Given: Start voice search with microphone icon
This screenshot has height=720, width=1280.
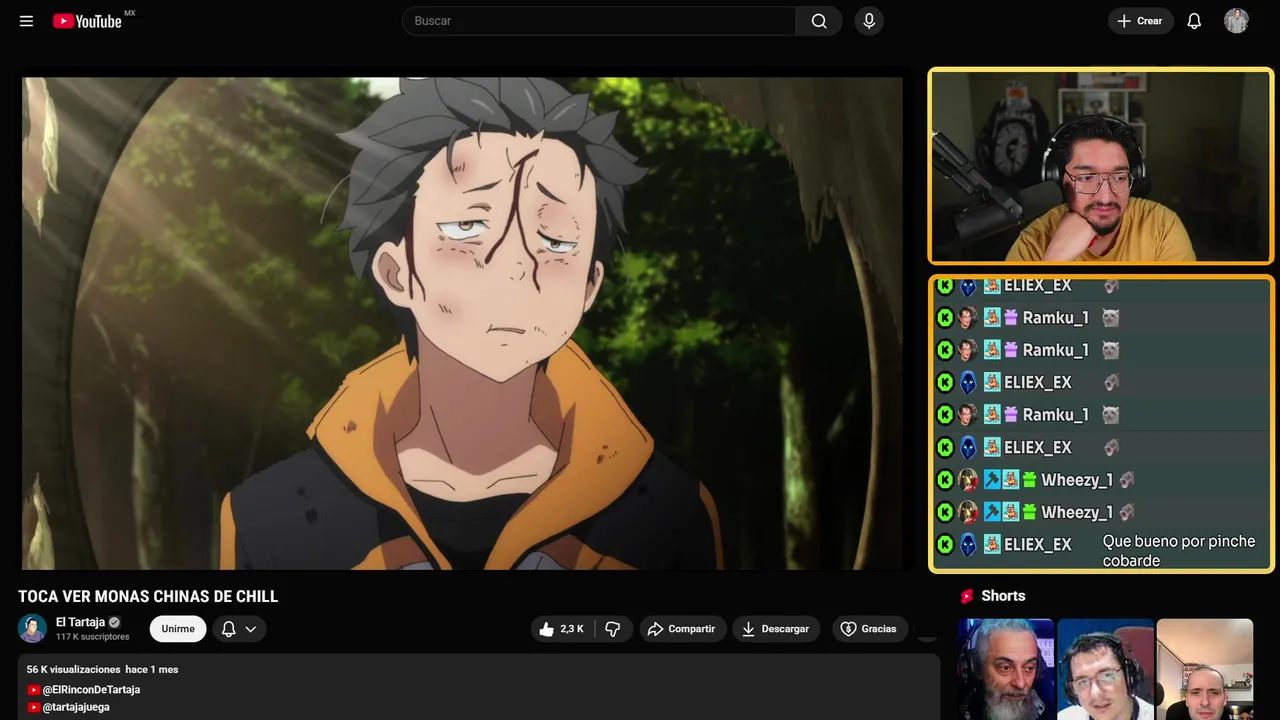Looking at the screenshot, I should point(869,21).
